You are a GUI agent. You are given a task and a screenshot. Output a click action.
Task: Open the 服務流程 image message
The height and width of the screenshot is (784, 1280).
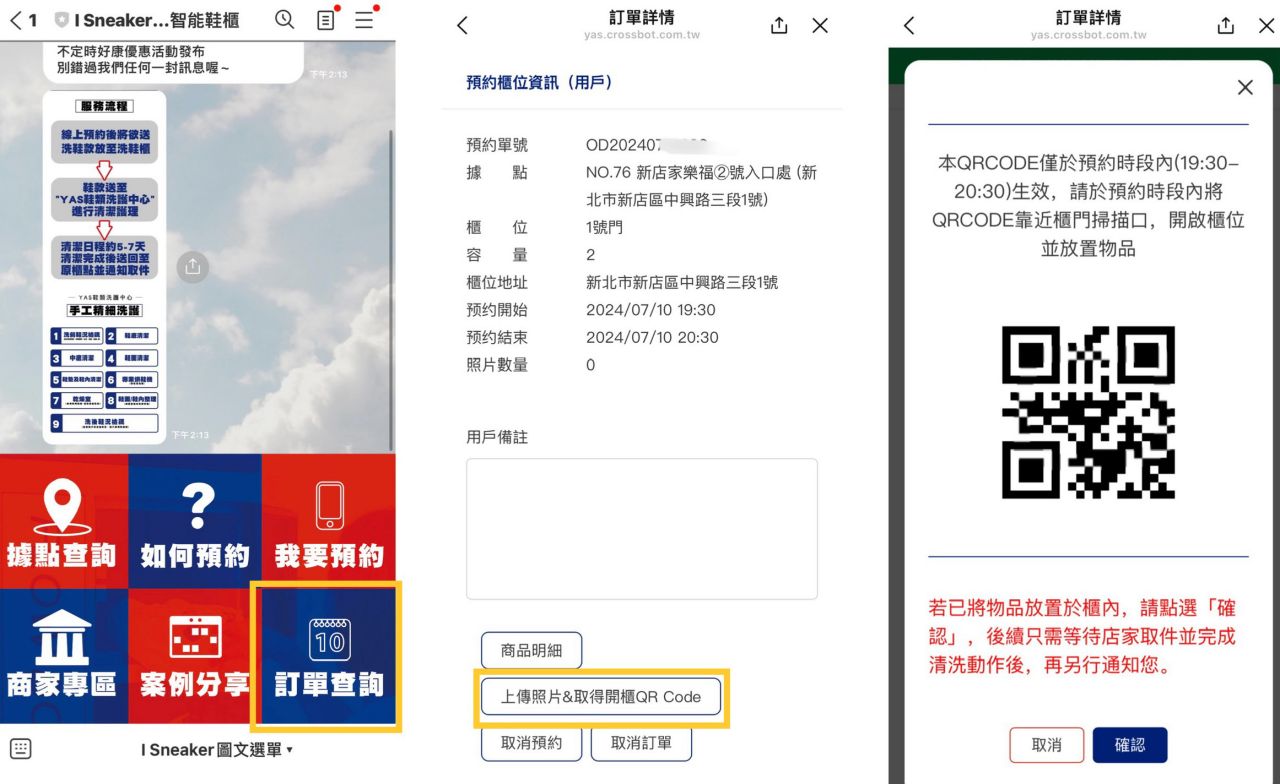104,267
